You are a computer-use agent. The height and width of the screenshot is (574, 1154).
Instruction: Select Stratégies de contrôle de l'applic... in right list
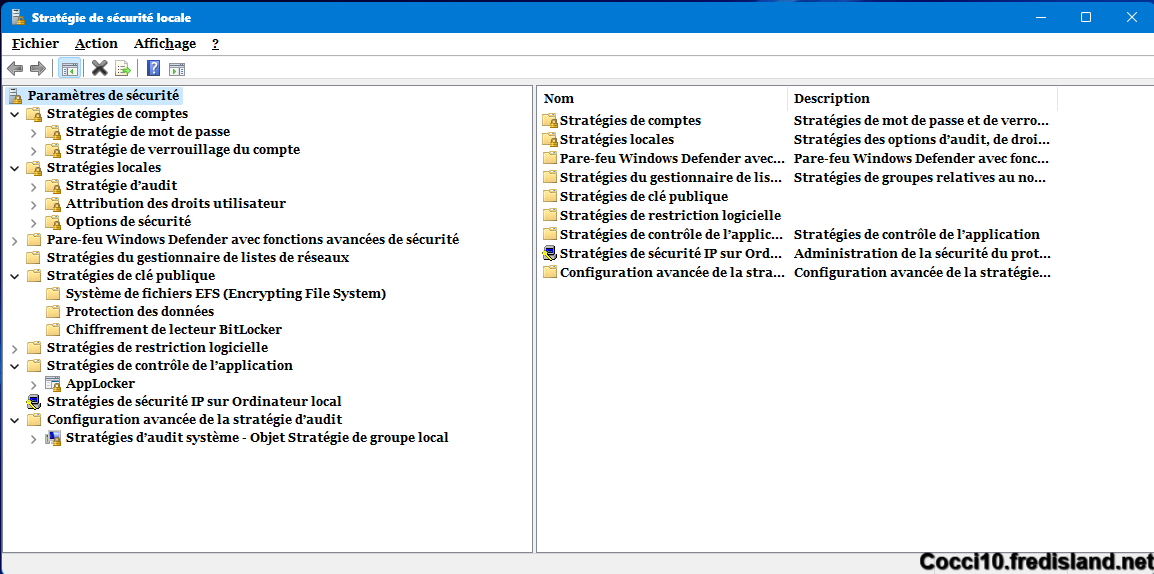point(670,235)
